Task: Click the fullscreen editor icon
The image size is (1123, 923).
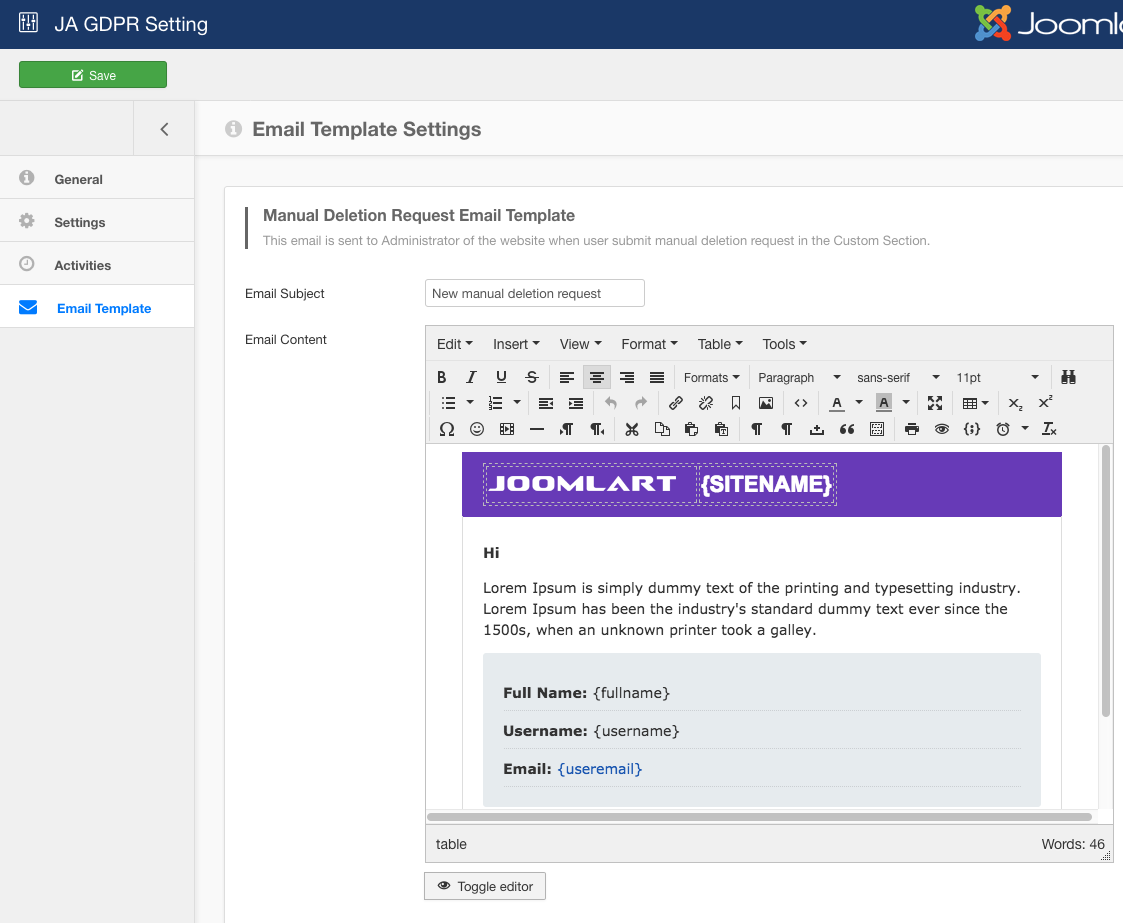Action: point(935,403)
